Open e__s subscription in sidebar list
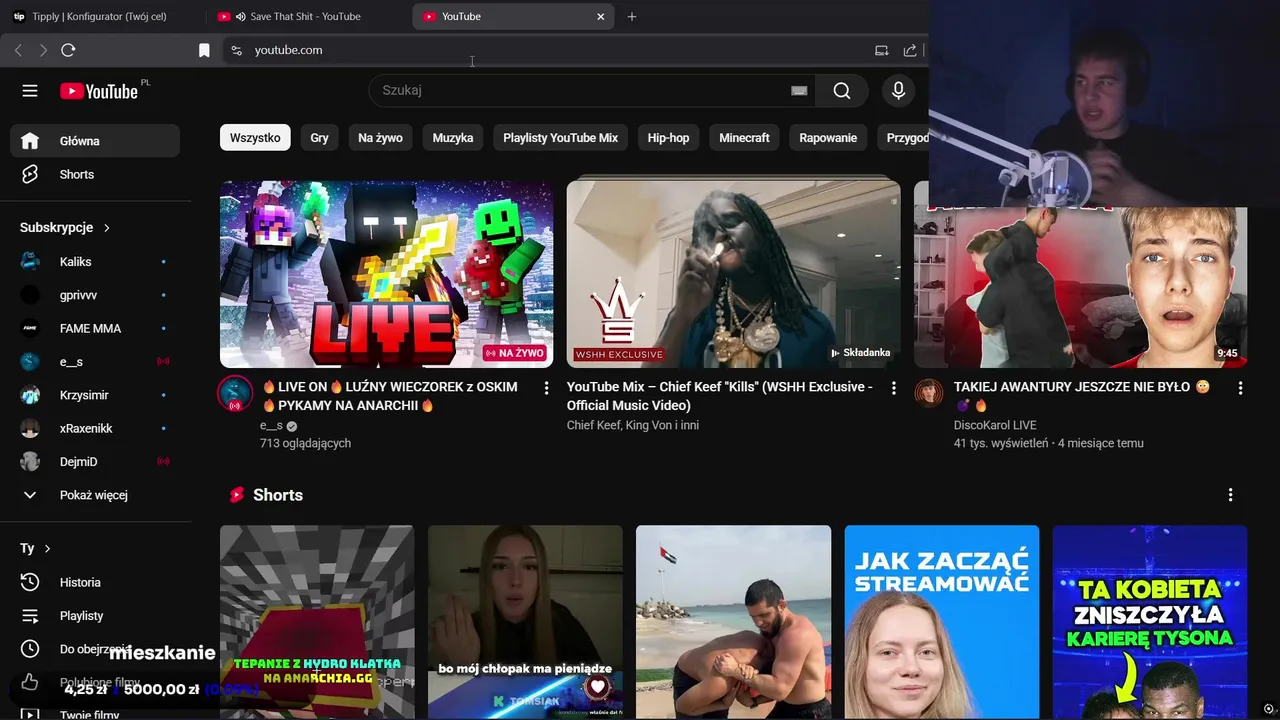This screenshot has width=1280, height=720. click(x=95, y=362)
